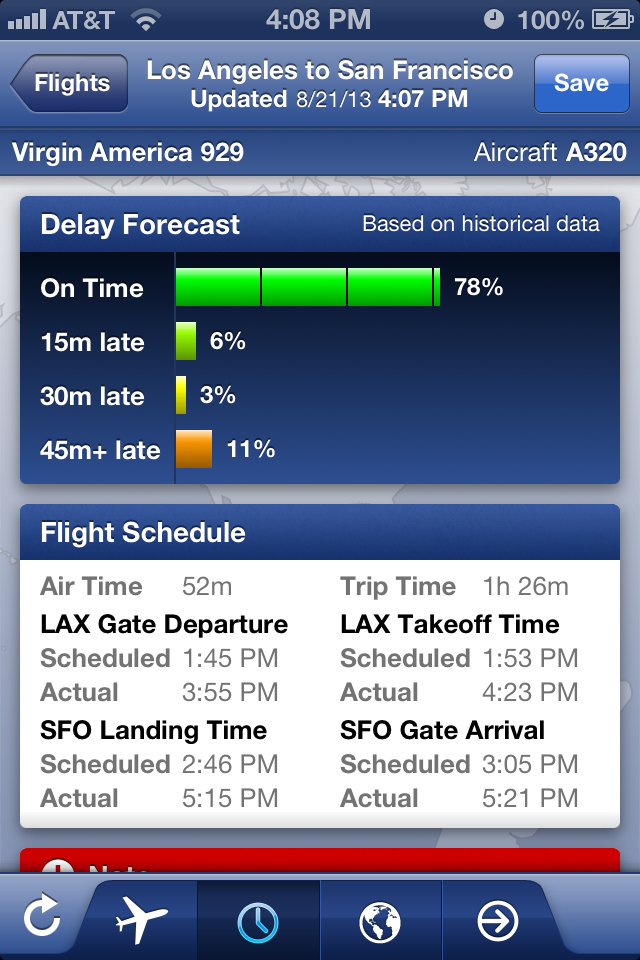Tap the Flight Schedule header

pyautogui.click(x=320, y=532)
